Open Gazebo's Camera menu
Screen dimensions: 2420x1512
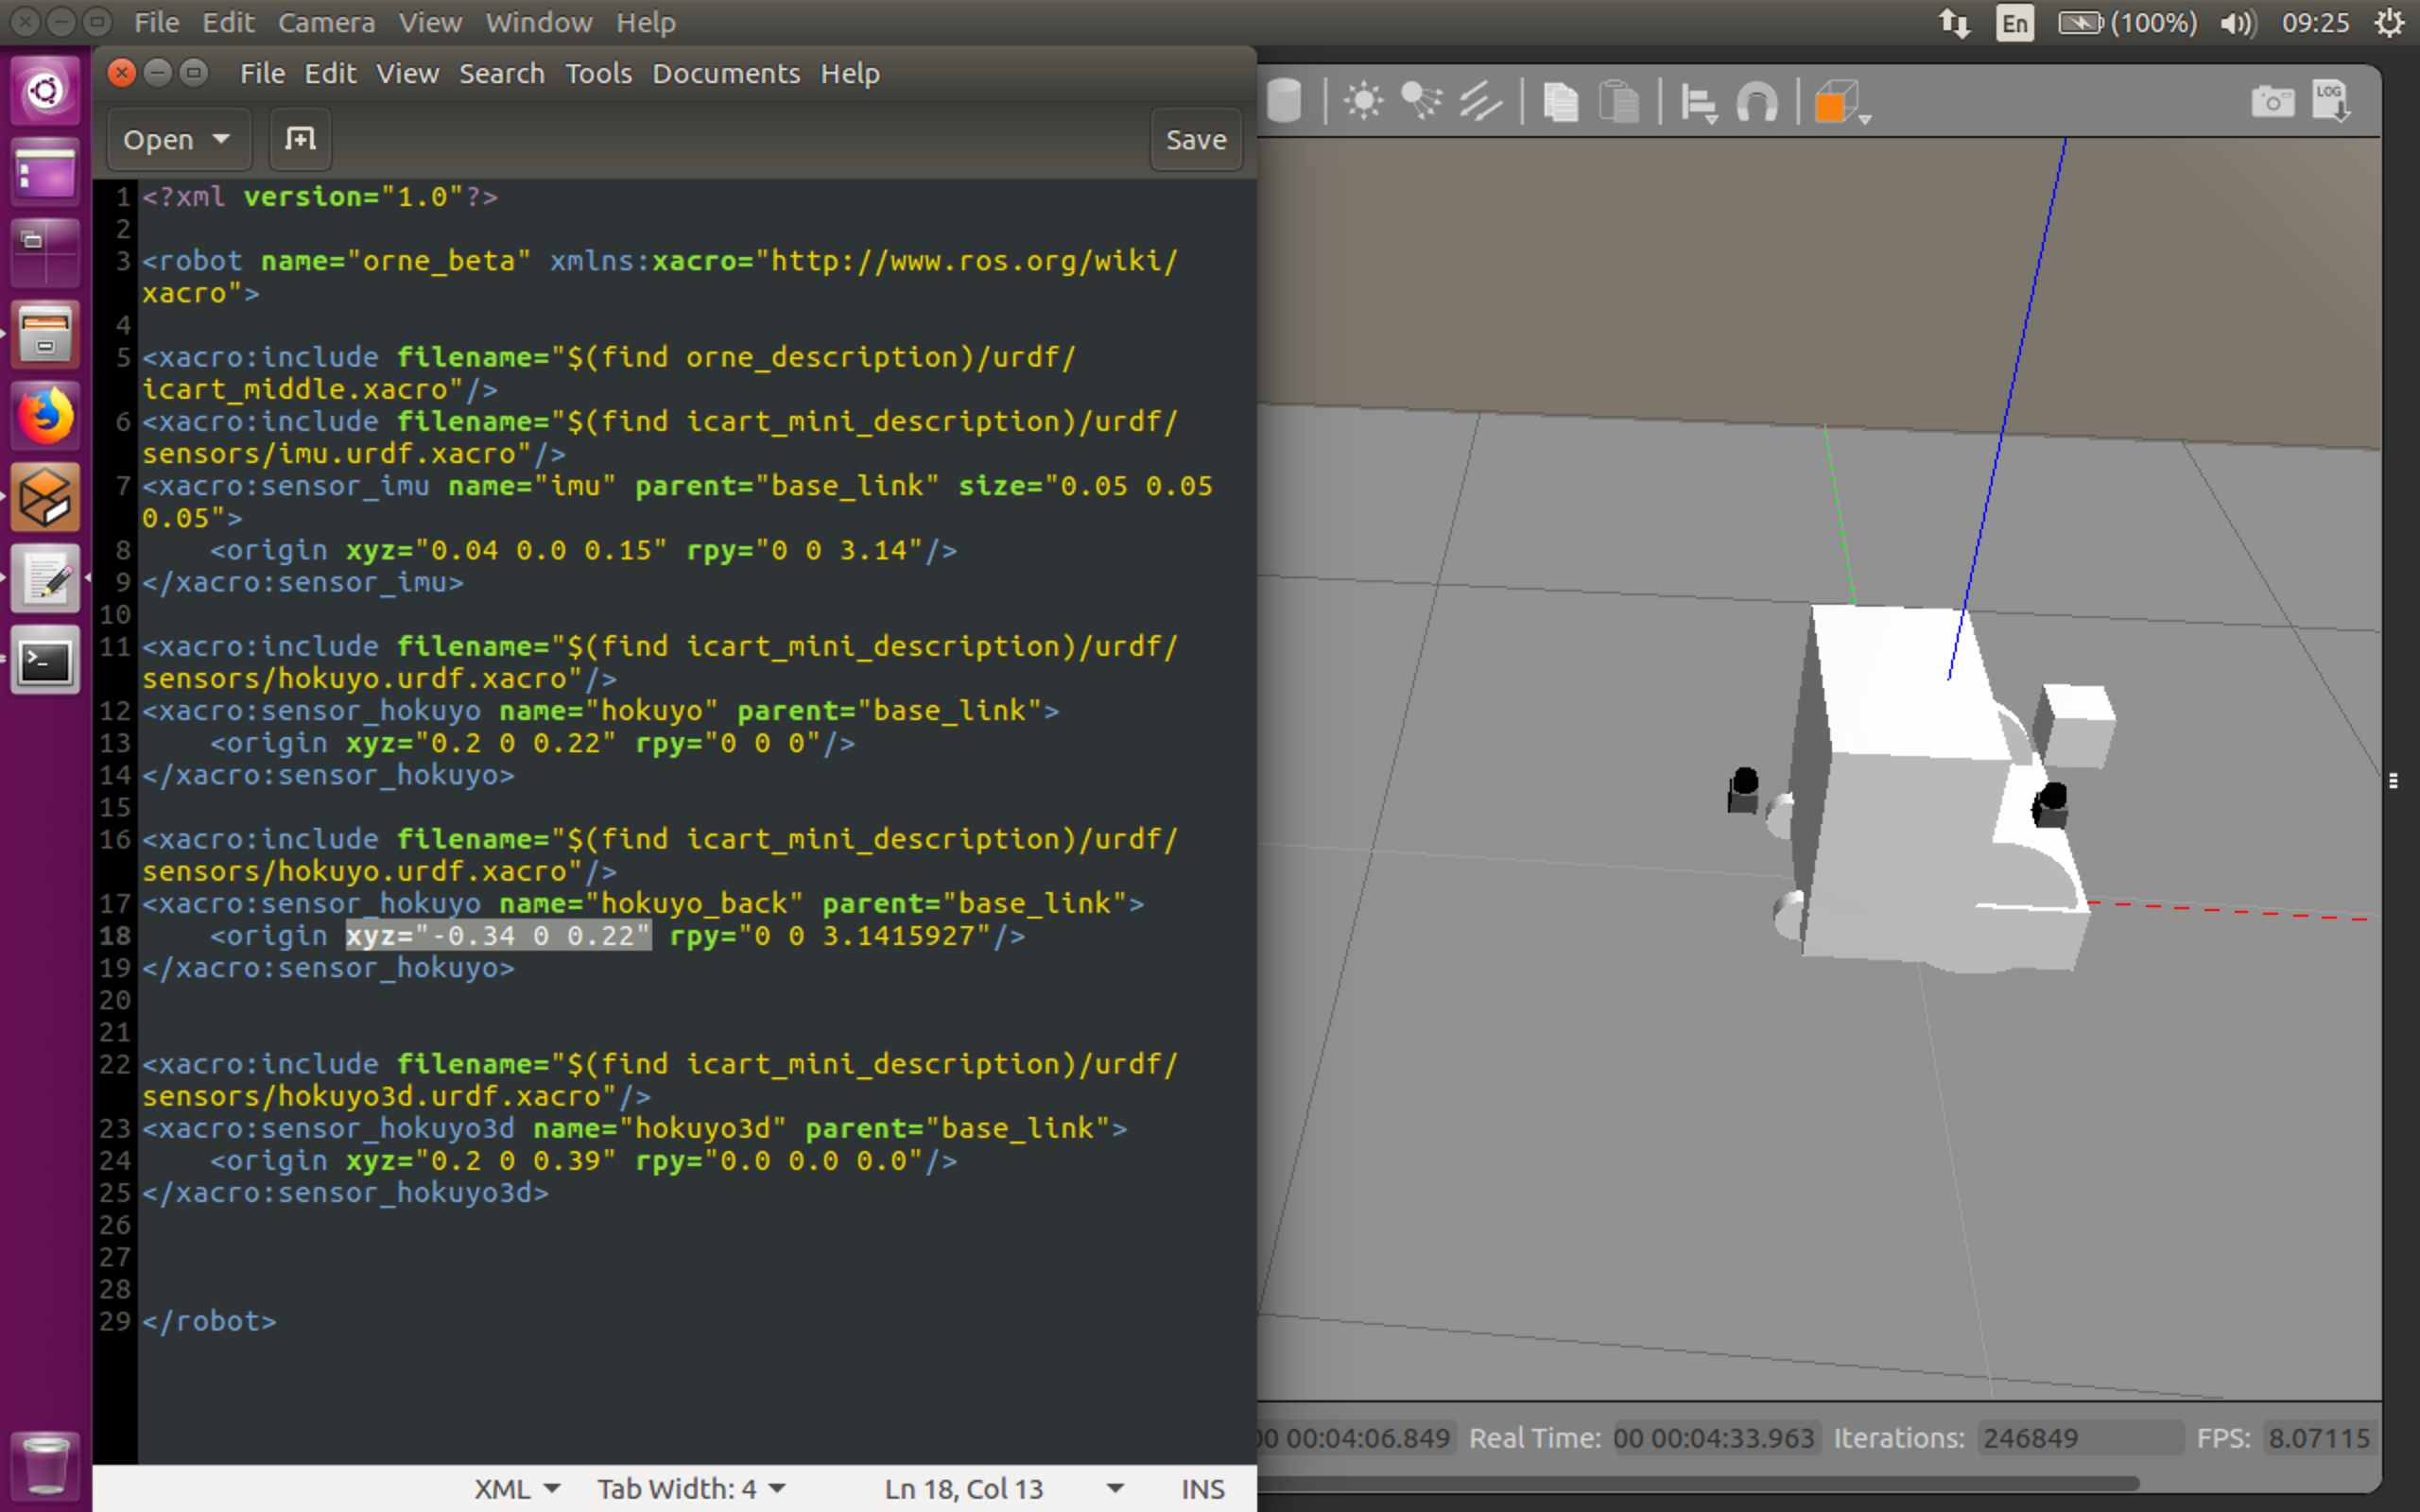[326, 22]
